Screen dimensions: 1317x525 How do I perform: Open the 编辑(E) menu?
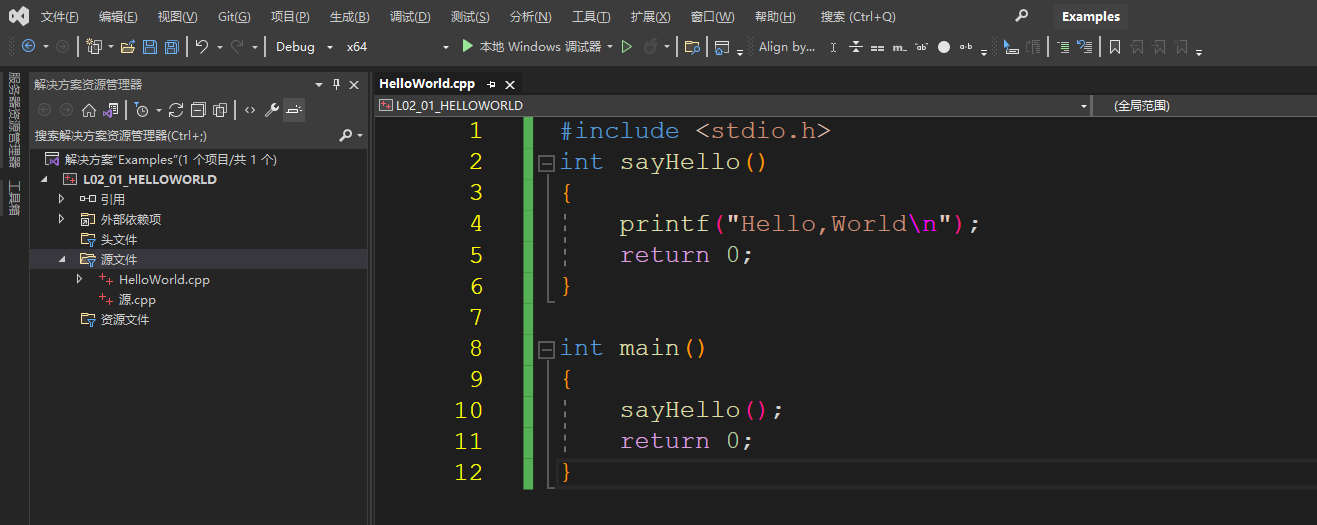click(x=118, y=17)
